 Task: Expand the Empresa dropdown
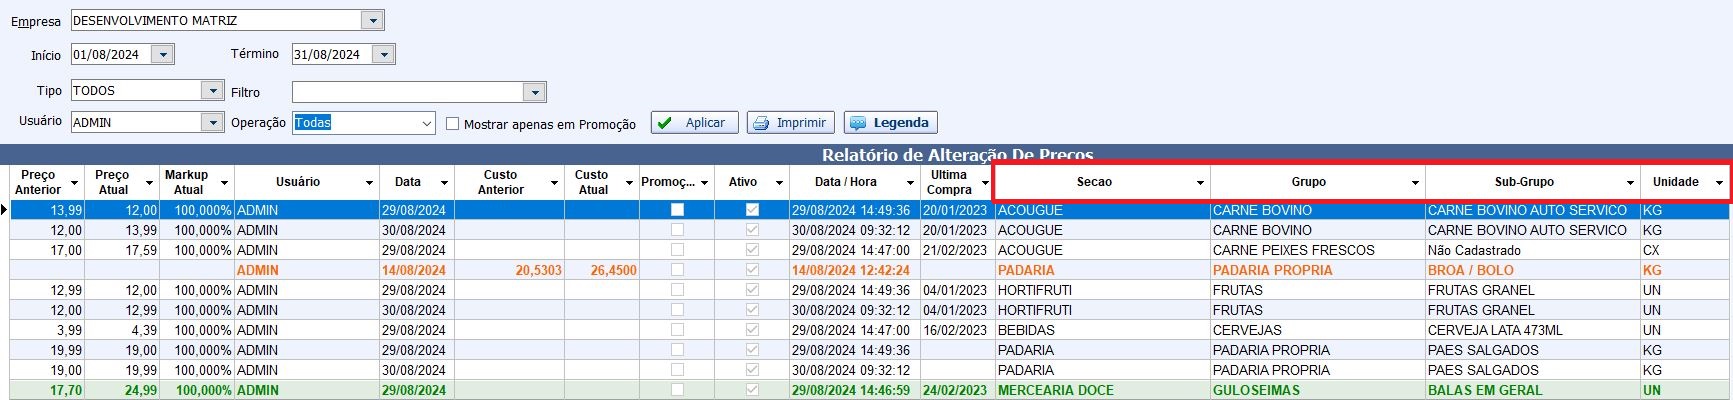pos(372,21)
